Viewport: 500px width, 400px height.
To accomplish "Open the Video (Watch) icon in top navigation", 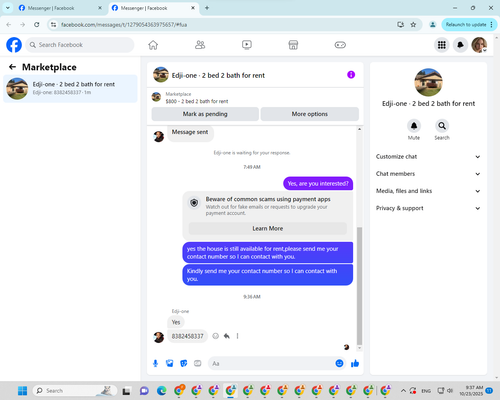I will click(x=247, y=45).
